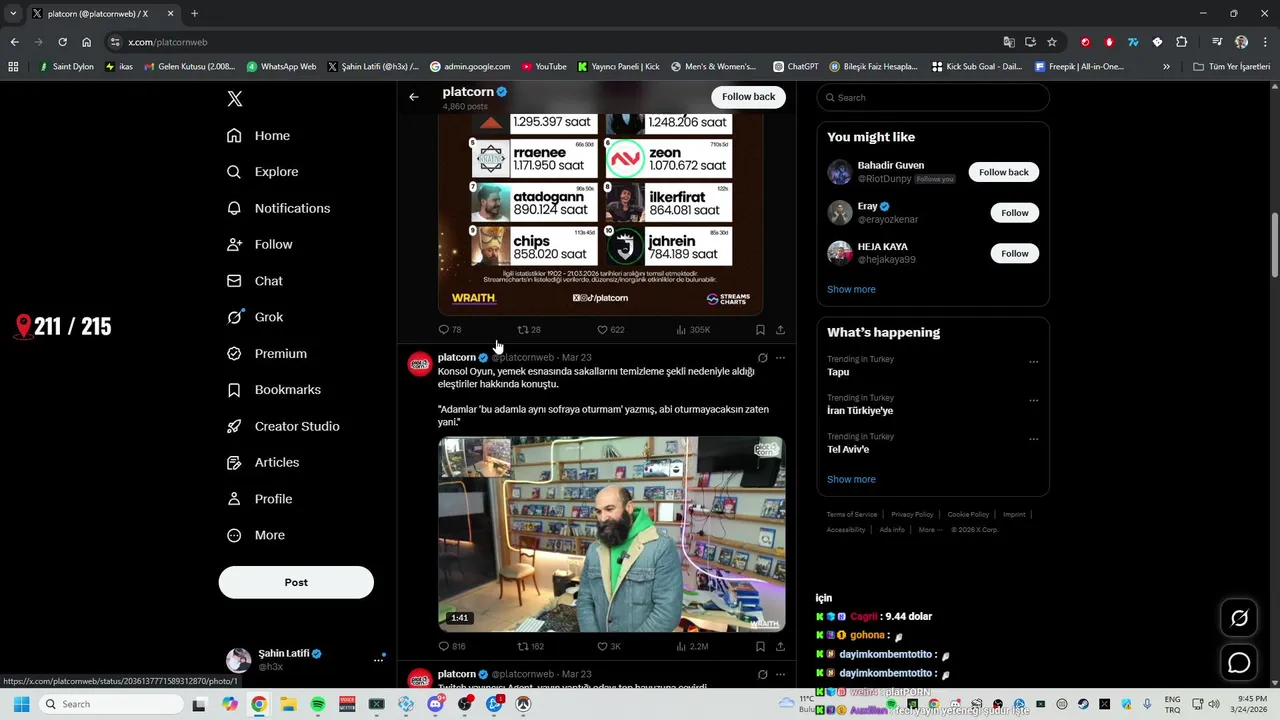Image resolution: width=1280 pixels, height=720 pixels.
Task: Open Articles in the sidebar
Action: click(x=263, y=463)
